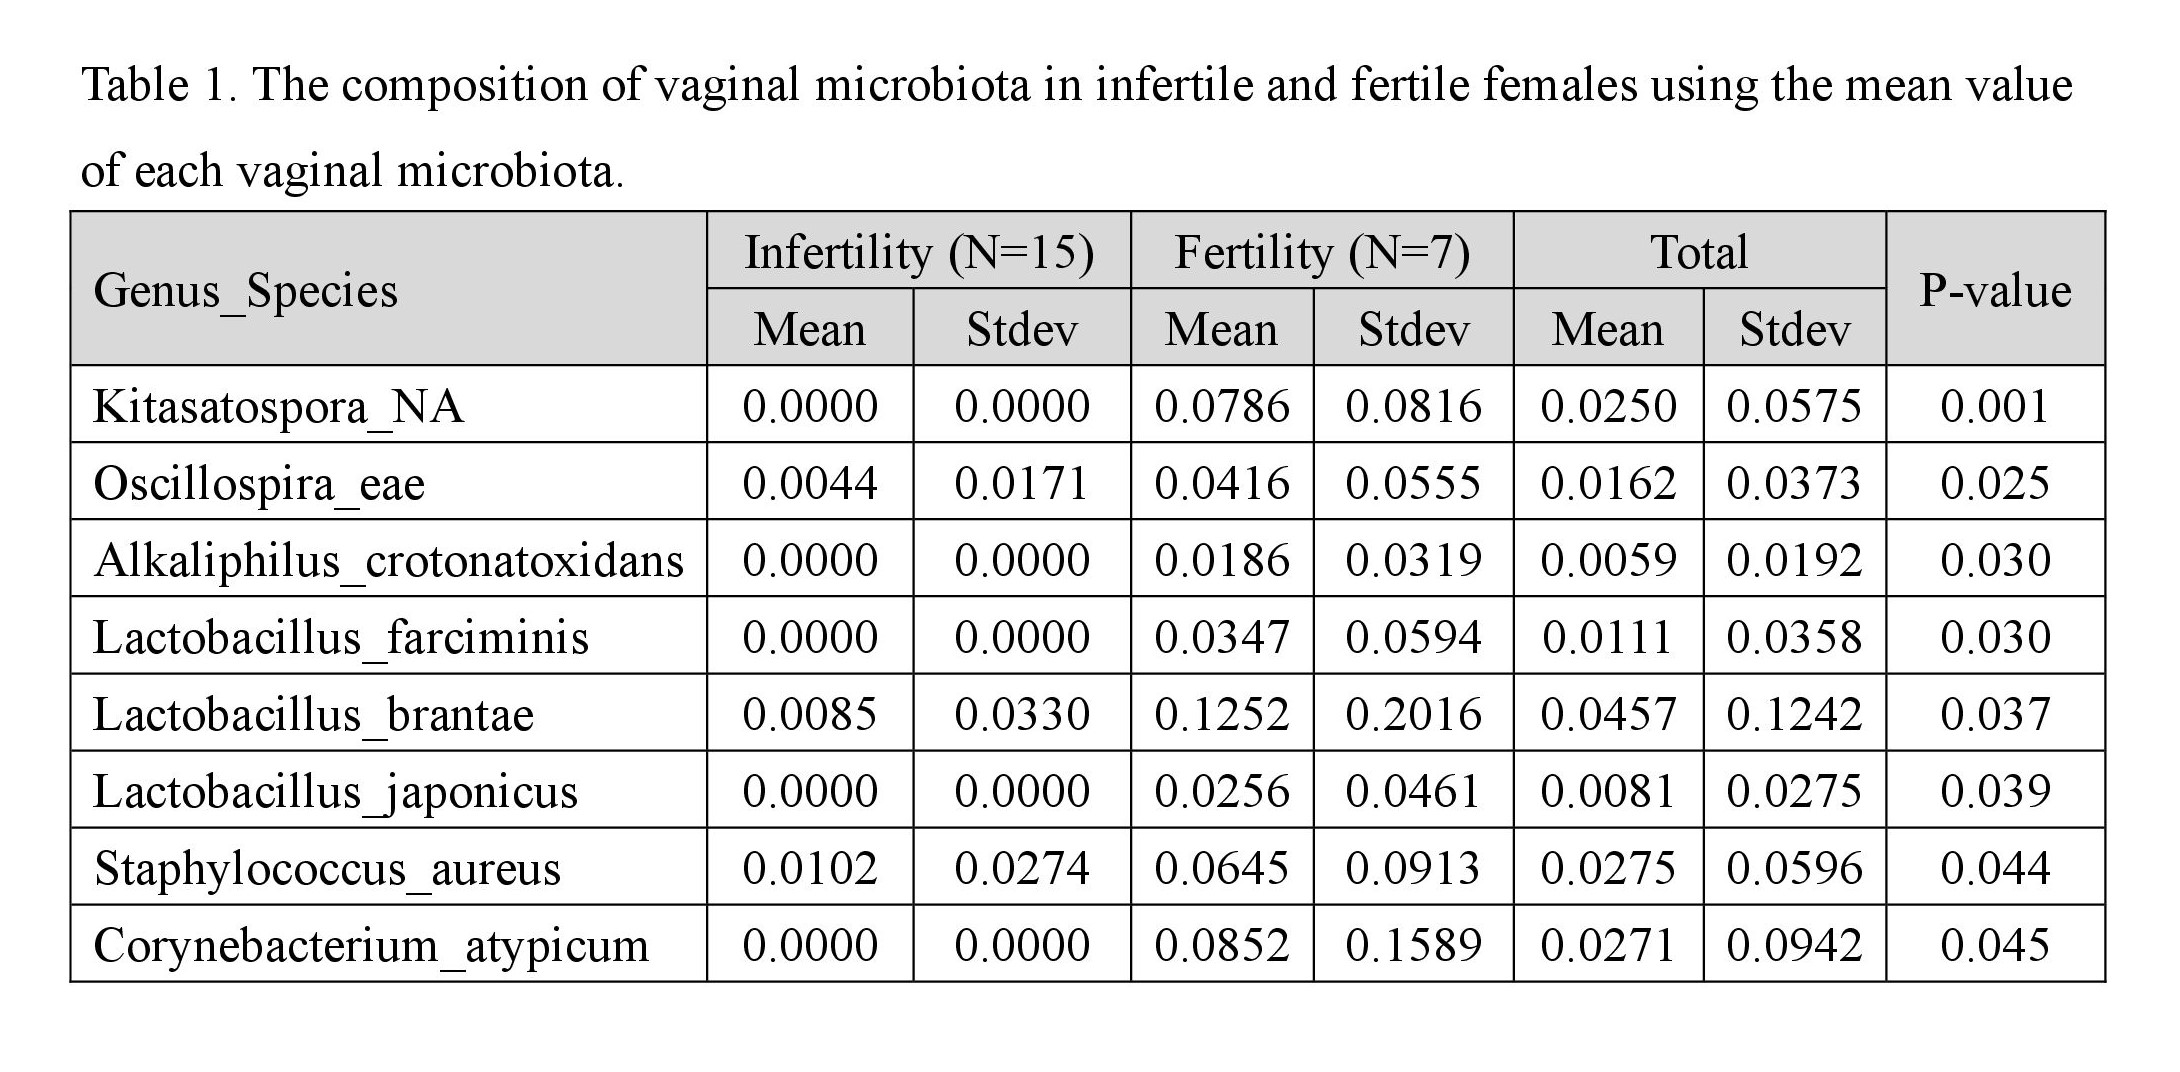Click the P-value cell showing 0.045
This screenshot has width=2180, height=1072.
coord(1995,945)
